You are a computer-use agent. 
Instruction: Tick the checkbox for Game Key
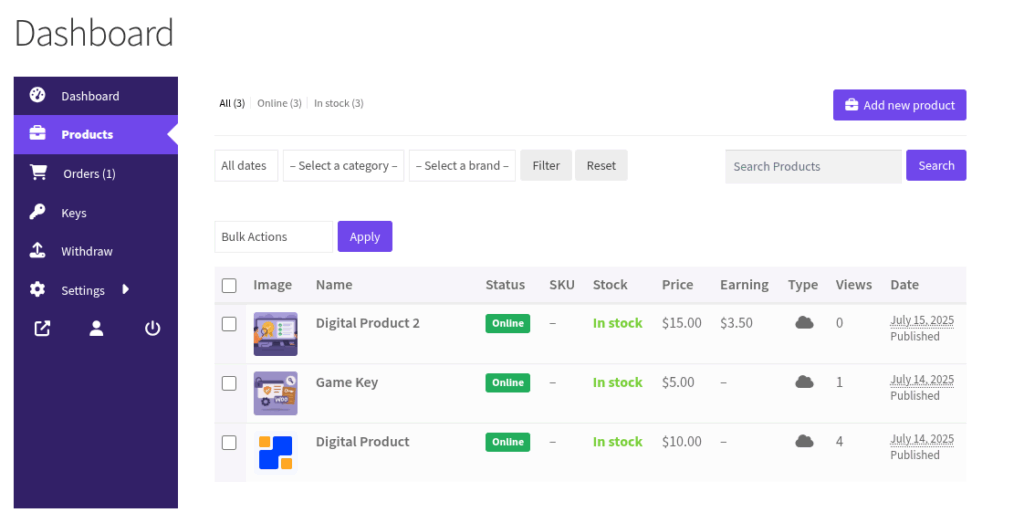point(229,383)
